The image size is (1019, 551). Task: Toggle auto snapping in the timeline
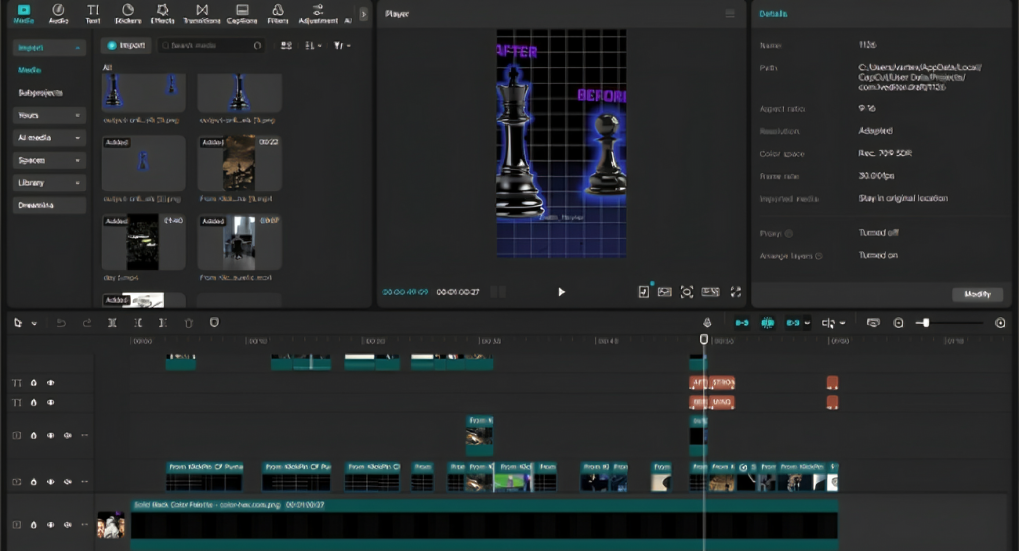pos(767,323)
